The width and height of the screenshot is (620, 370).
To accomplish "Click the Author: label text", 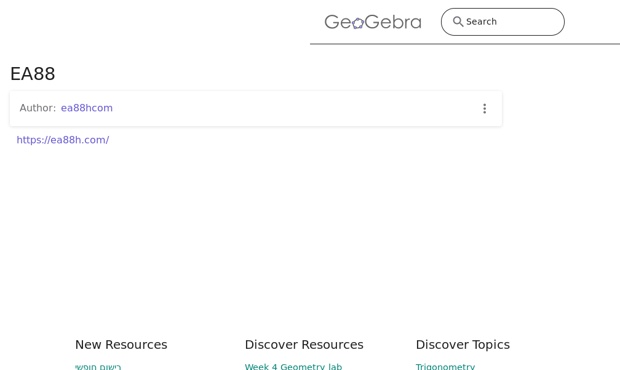I will (38, 108).
